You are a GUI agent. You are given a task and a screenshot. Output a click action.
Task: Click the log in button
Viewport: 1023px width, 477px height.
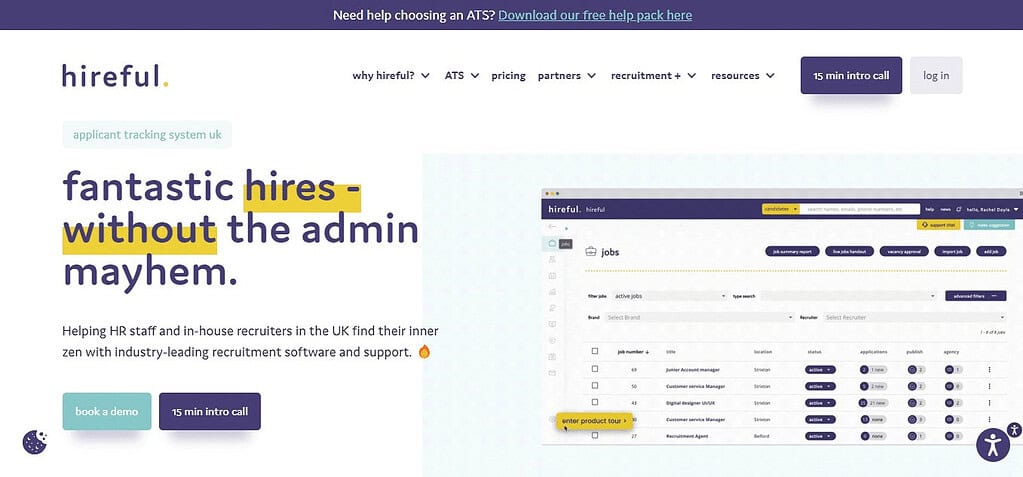pyautogui.click(x=936, y=76)
